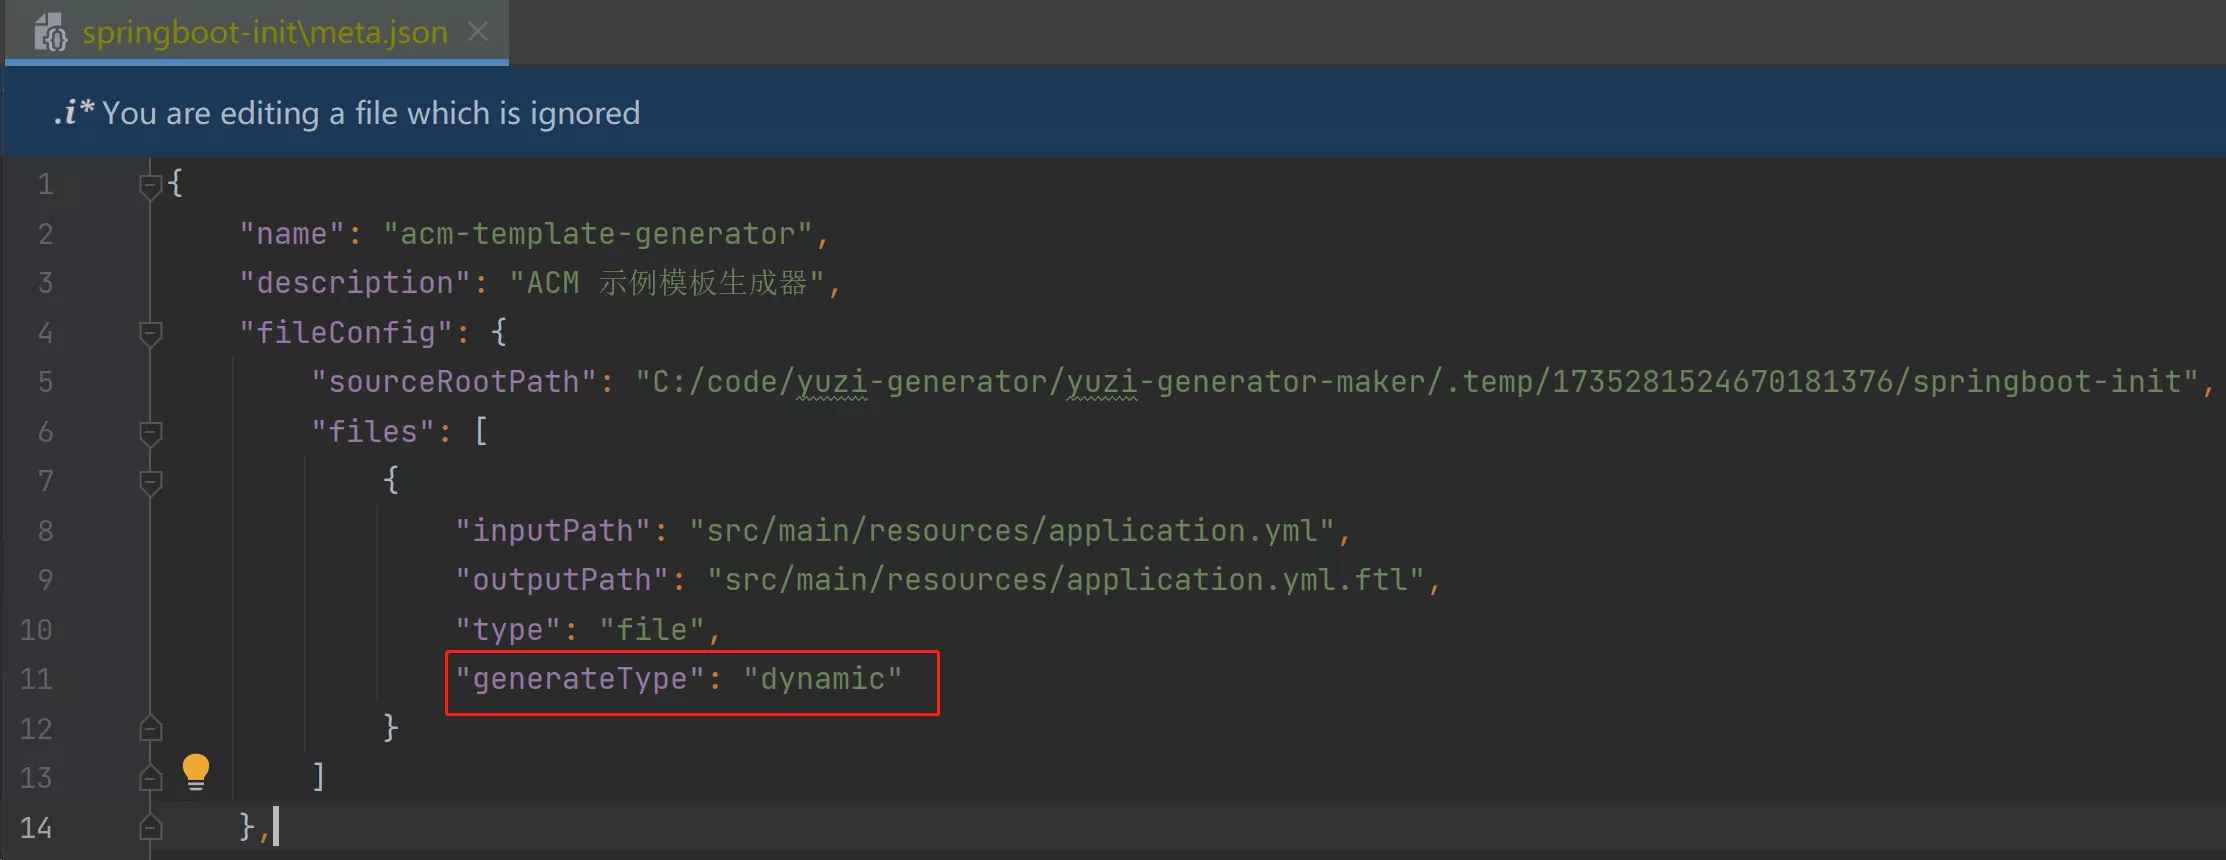Click fold end marker on line 13
The width and height of the screenshot is (2226, 860).
(150, 777)
